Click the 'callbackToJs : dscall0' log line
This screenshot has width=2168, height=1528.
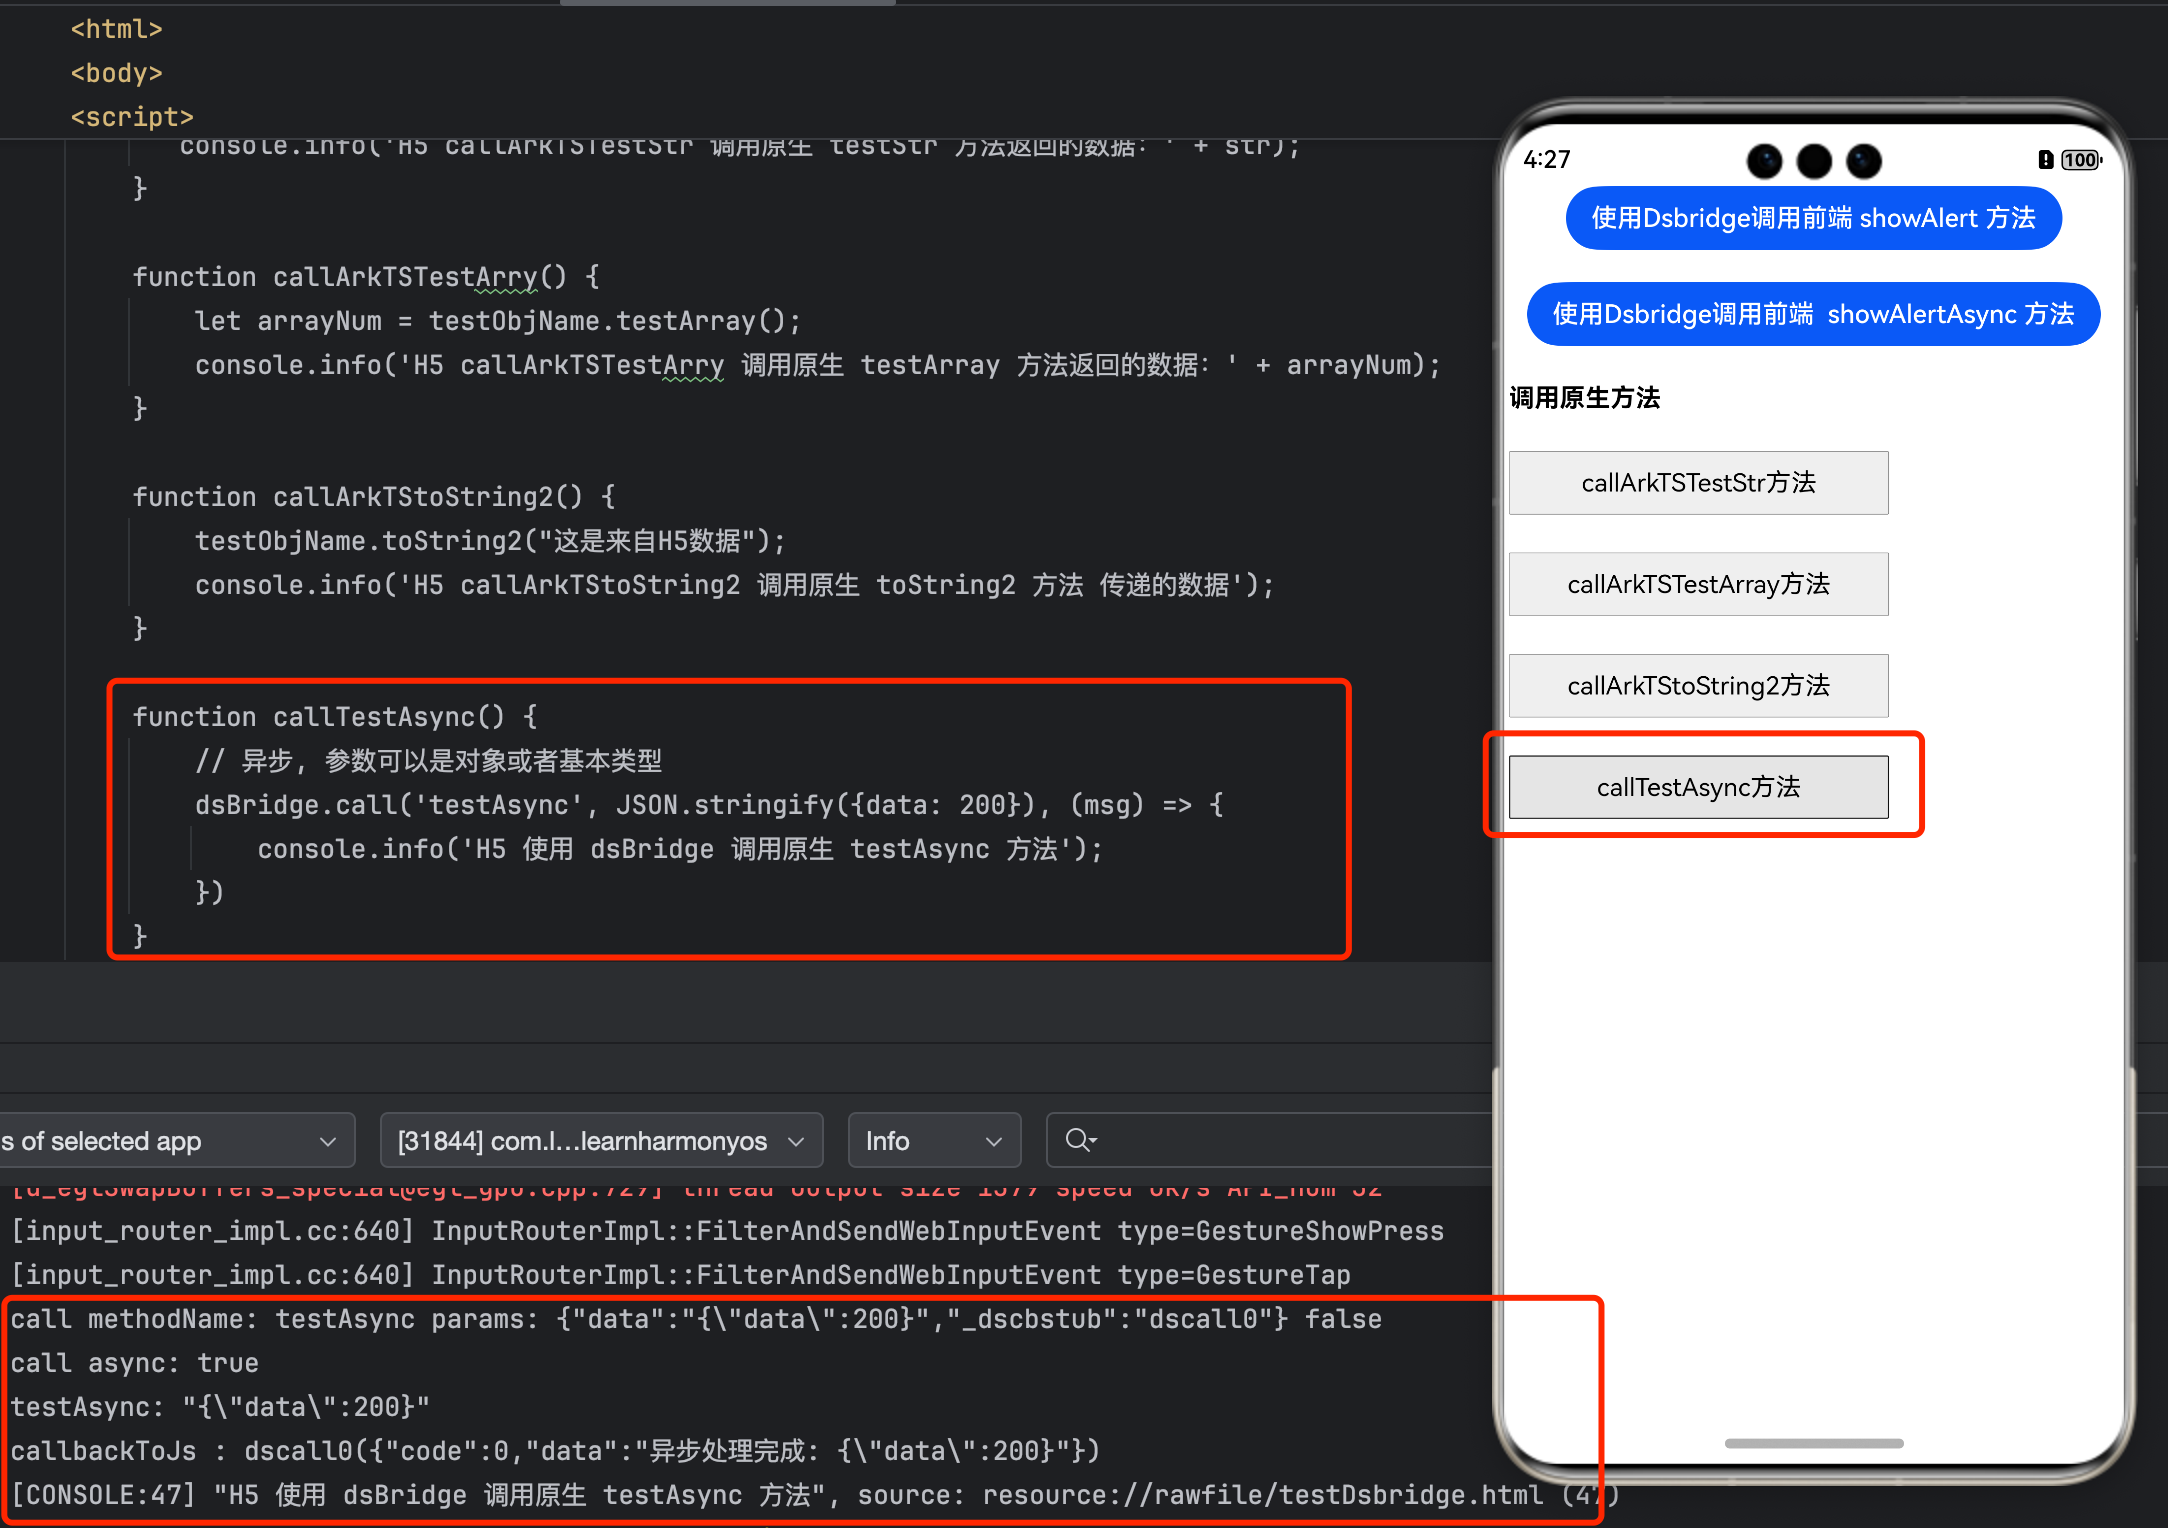coord(556,1451)
